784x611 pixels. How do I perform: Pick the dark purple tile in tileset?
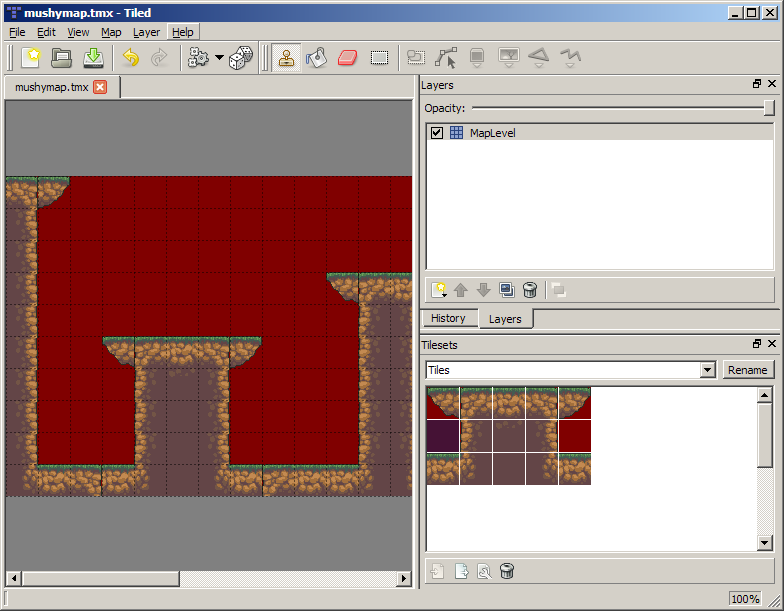442,436
